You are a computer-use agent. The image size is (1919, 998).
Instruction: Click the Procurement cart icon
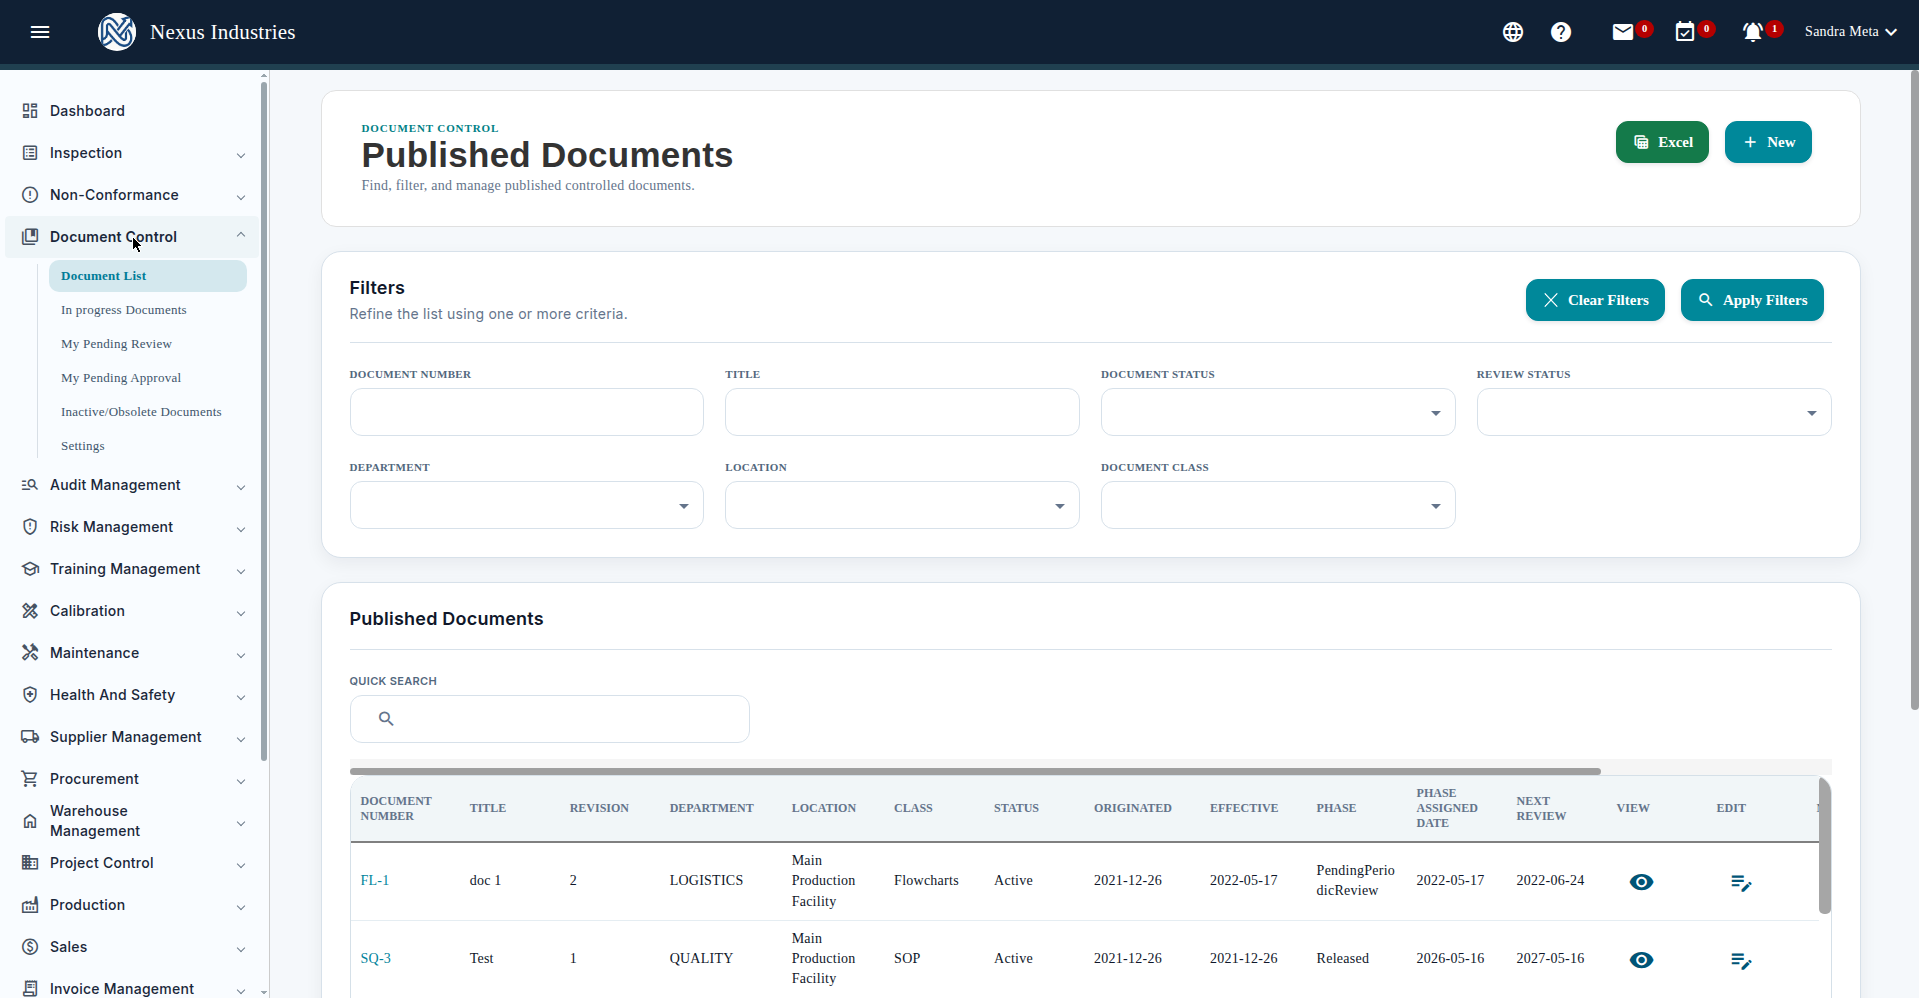pos(30,779)
